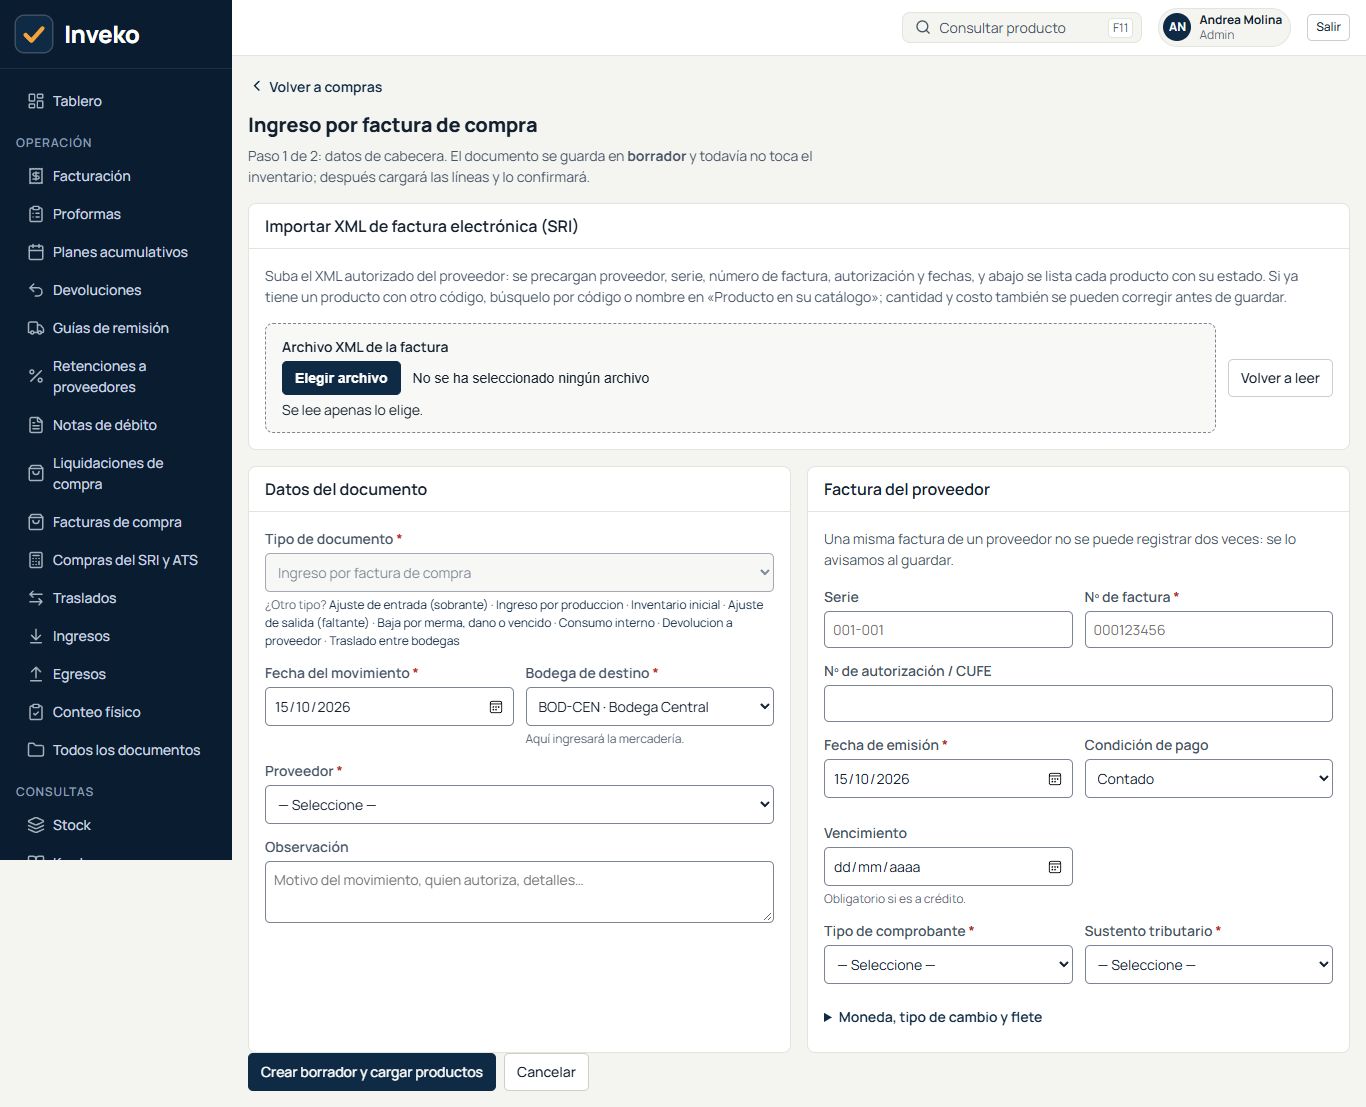This screenshot has height=1107, width=1366.
Task: Click the Facturación sidebar icon
Action: pyautogui.click(x=36, y=176)
